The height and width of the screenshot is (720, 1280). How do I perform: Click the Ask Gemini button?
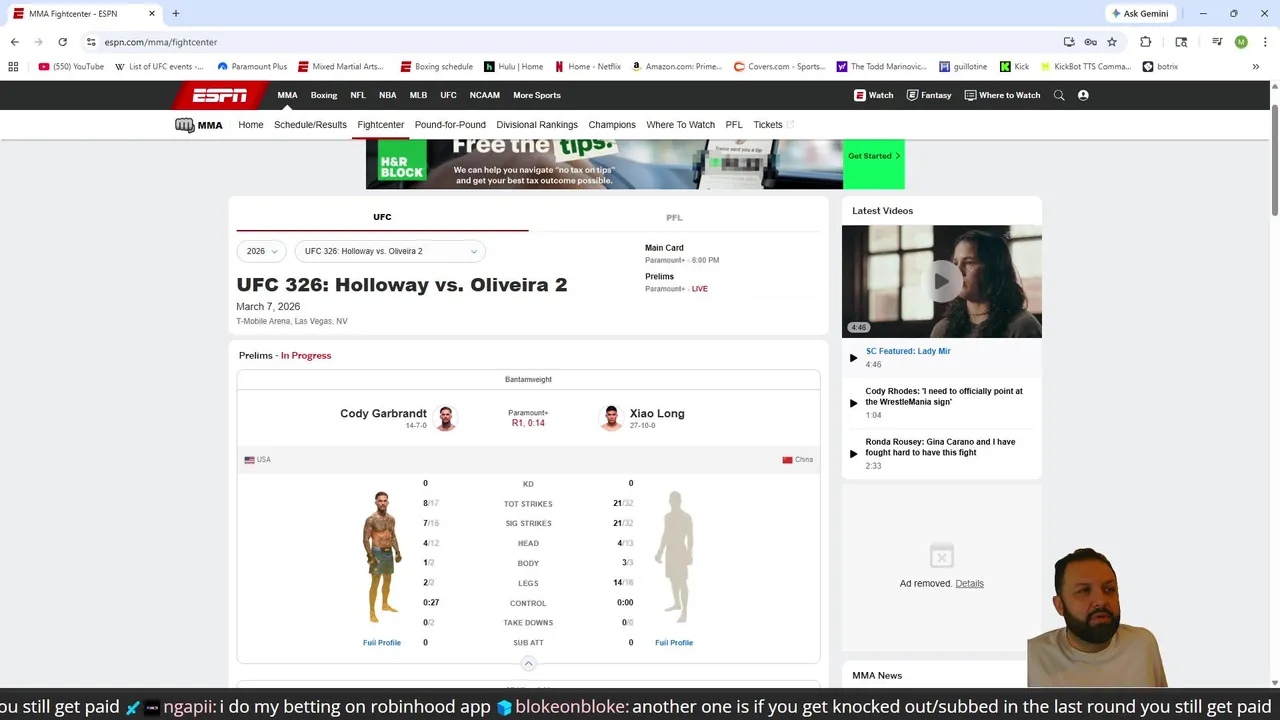click(x=1139, y=14)
